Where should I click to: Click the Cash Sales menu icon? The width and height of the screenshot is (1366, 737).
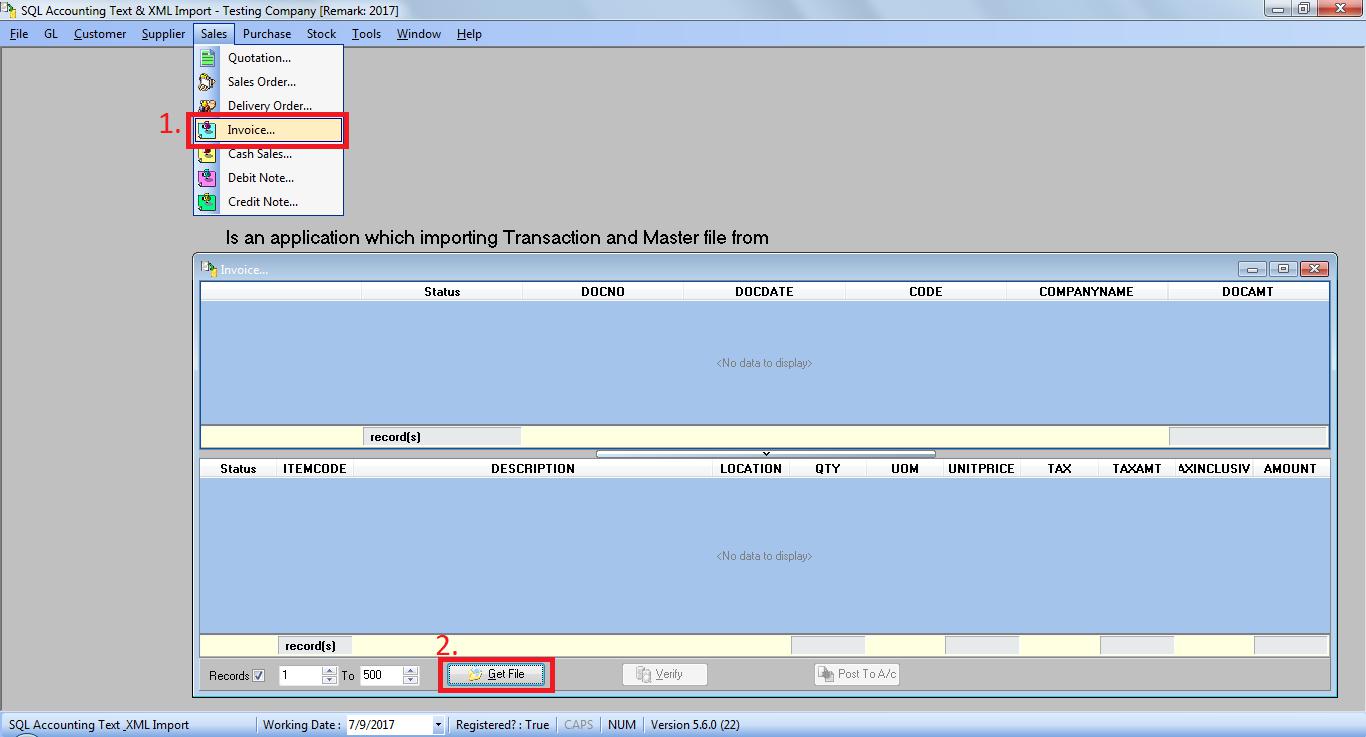click(207, 154)
